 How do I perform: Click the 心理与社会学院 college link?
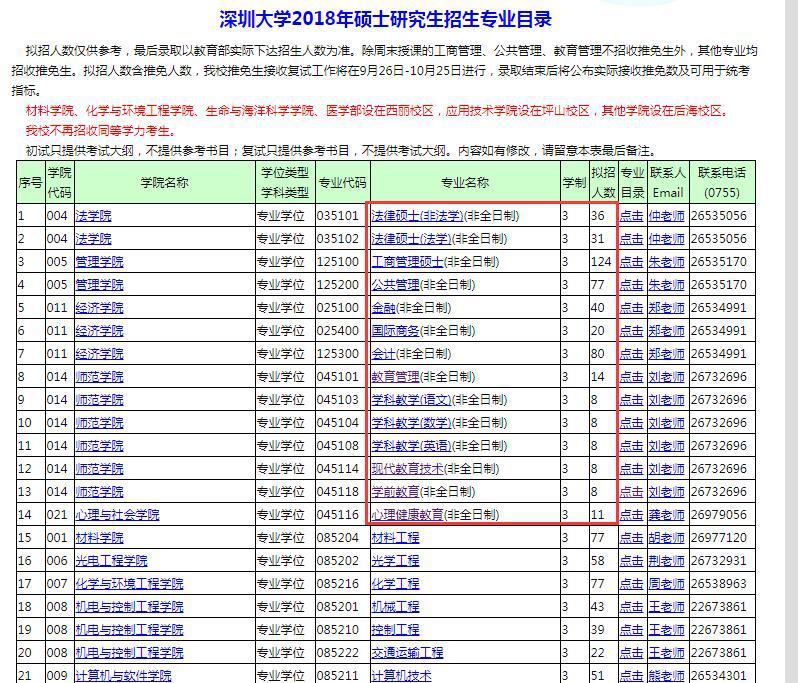[x=118, y=515]
